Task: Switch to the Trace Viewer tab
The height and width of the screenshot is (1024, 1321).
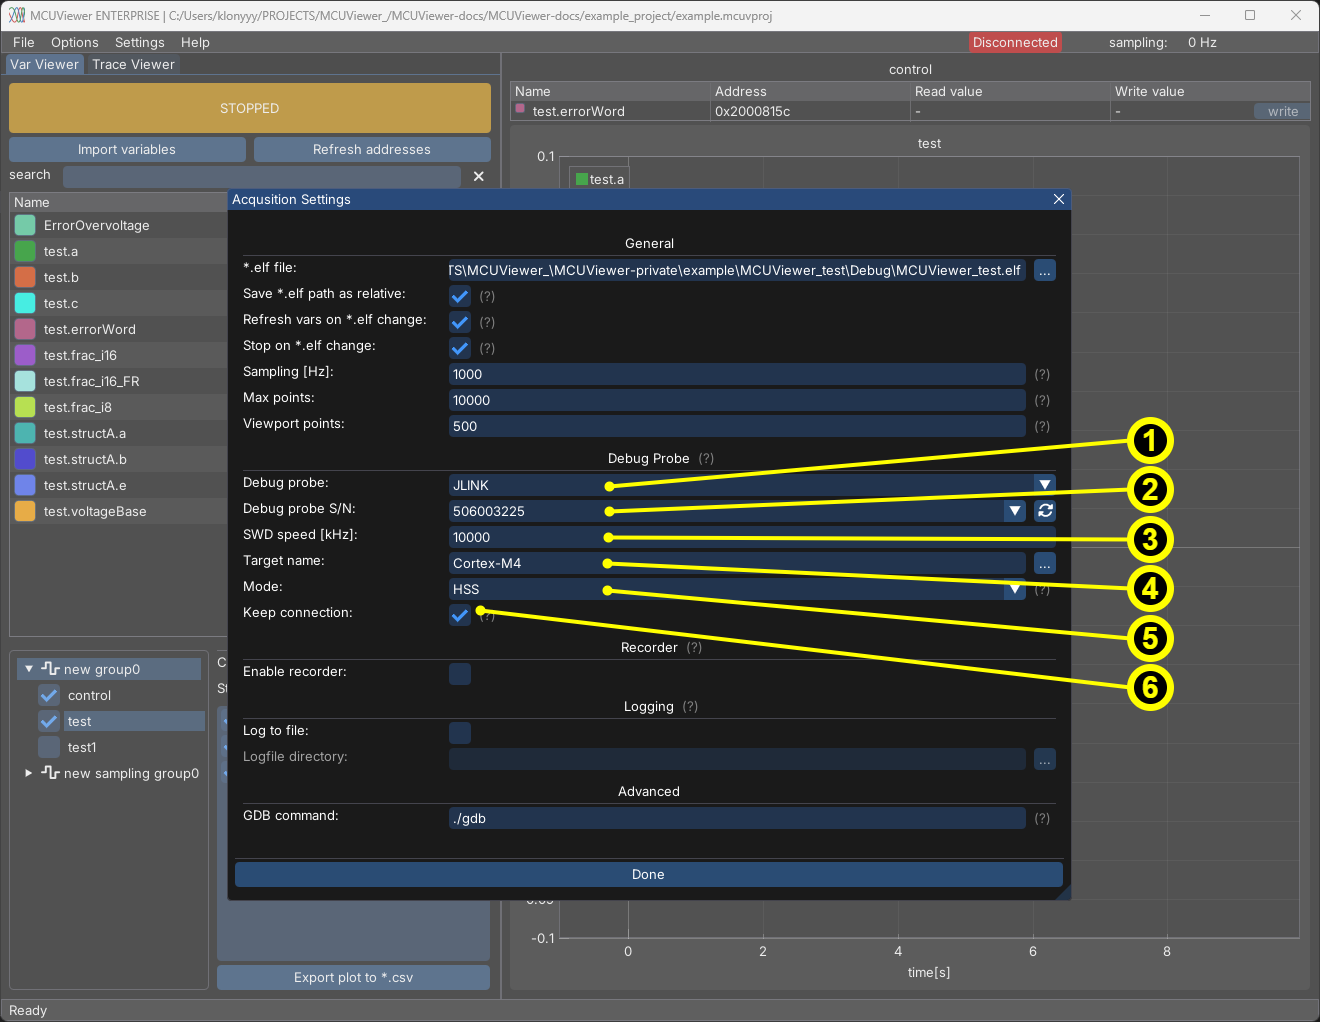Action: point(133,65)
